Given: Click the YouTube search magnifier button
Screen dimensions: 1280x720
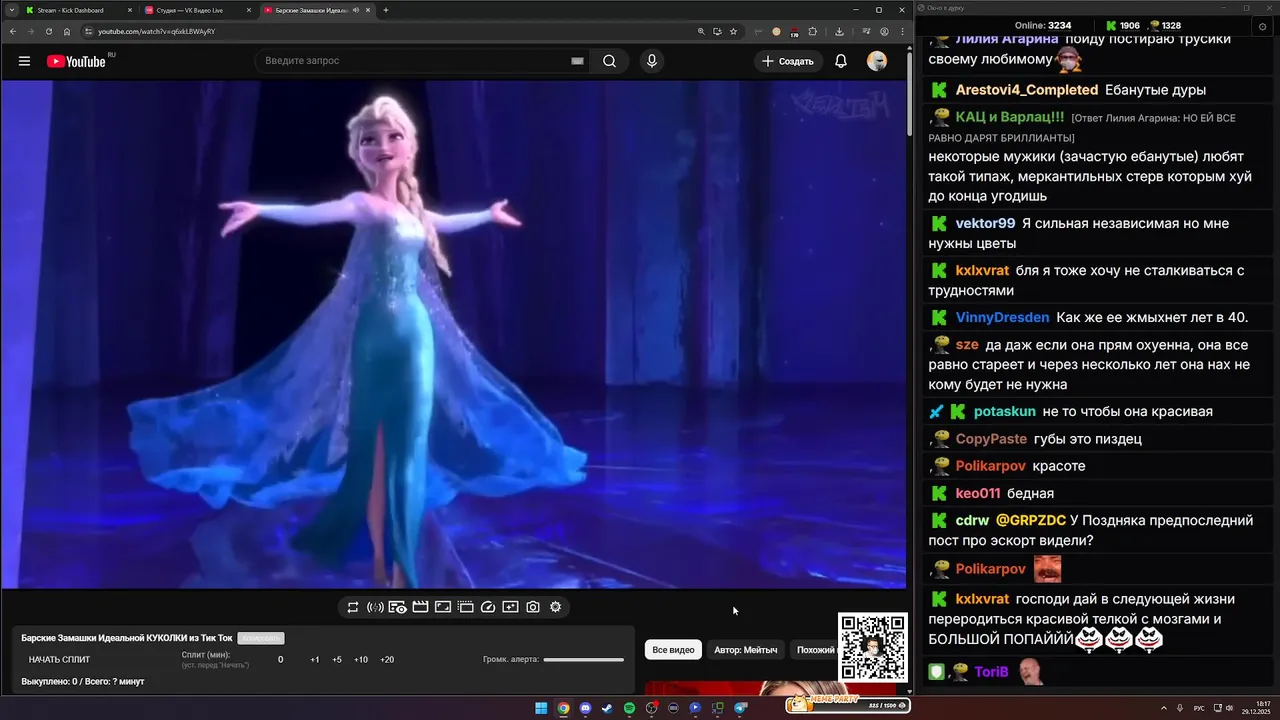Looking at the screenshot, I should [609, 61].
